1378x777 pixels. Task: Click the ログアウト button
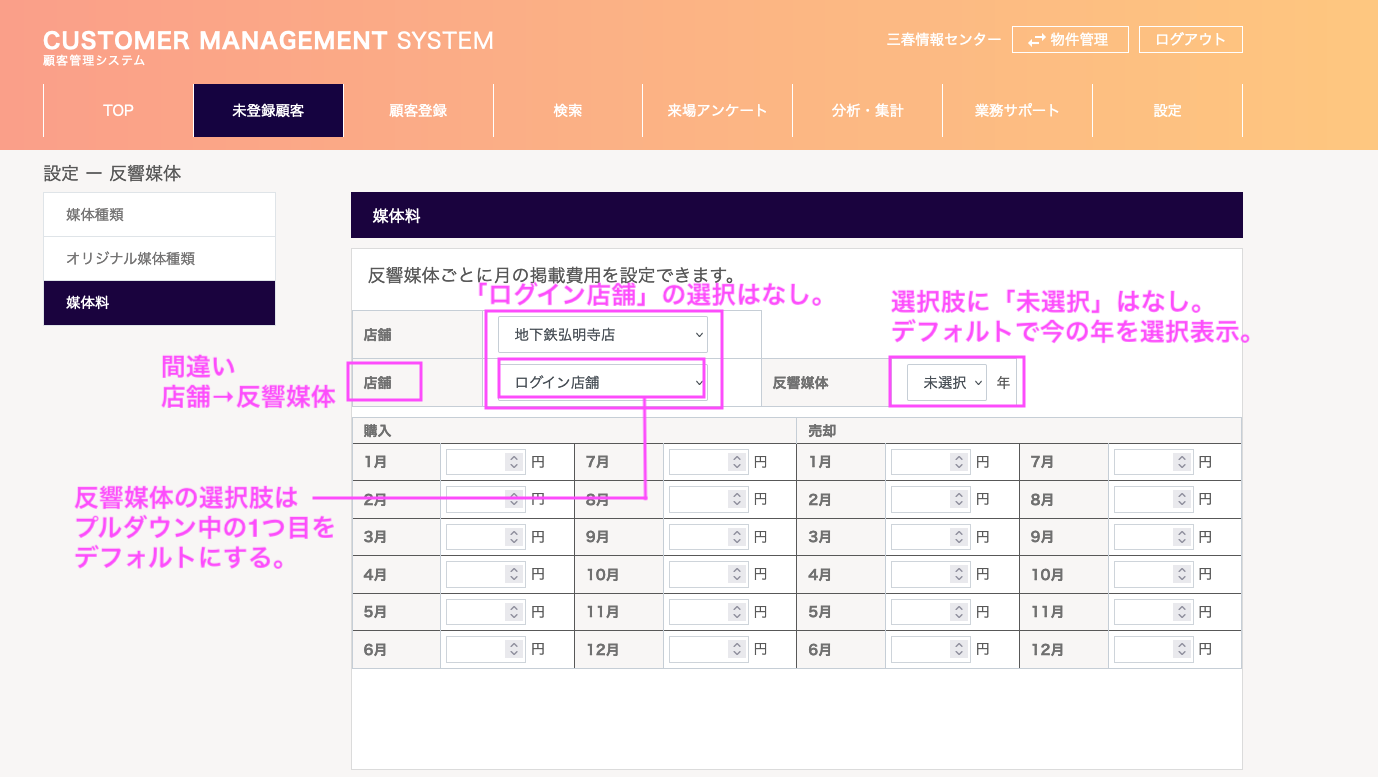click(1190, 40)
